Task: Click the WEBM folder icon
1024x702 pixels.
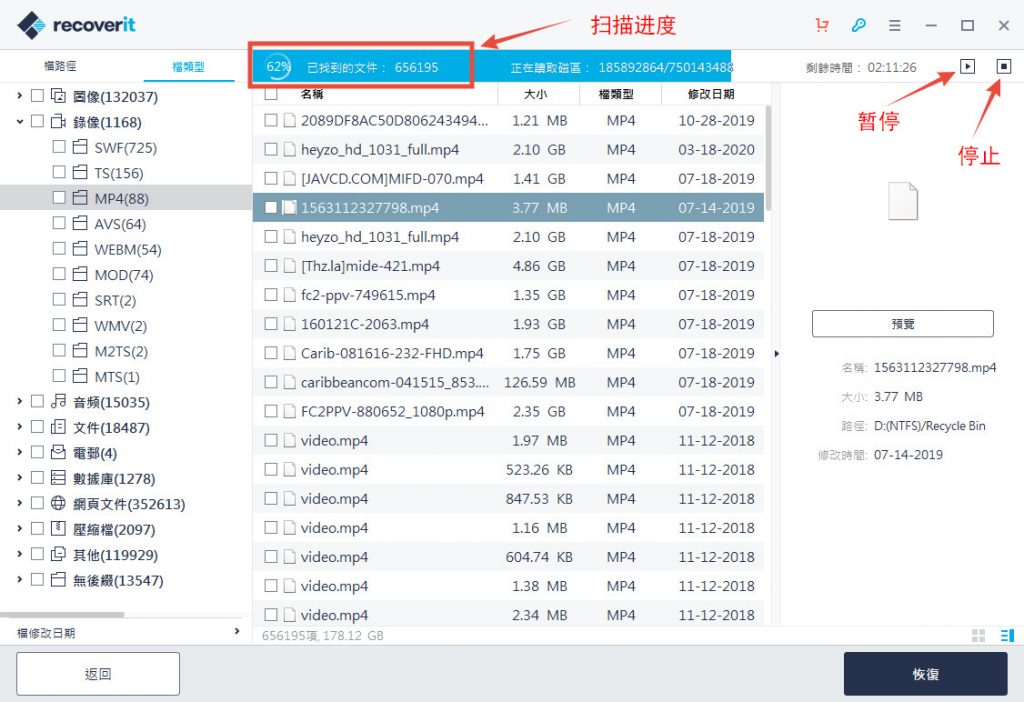Action: [80, 248]
